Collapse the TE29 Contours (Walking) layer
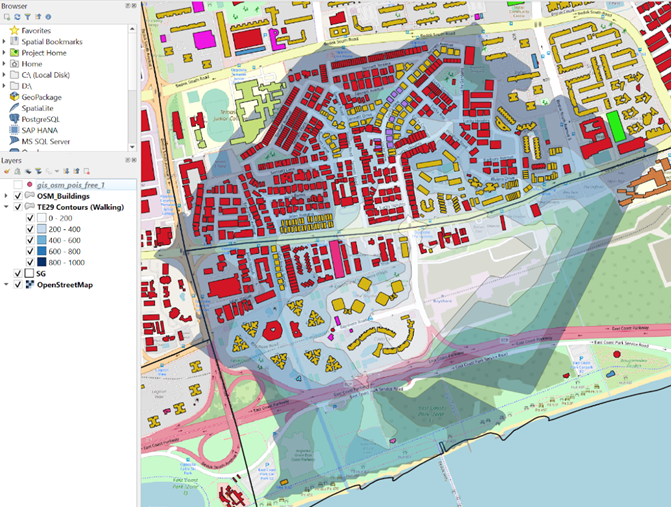Image resolution: width=671 pixels, height=507 pixels. point(7,207)
